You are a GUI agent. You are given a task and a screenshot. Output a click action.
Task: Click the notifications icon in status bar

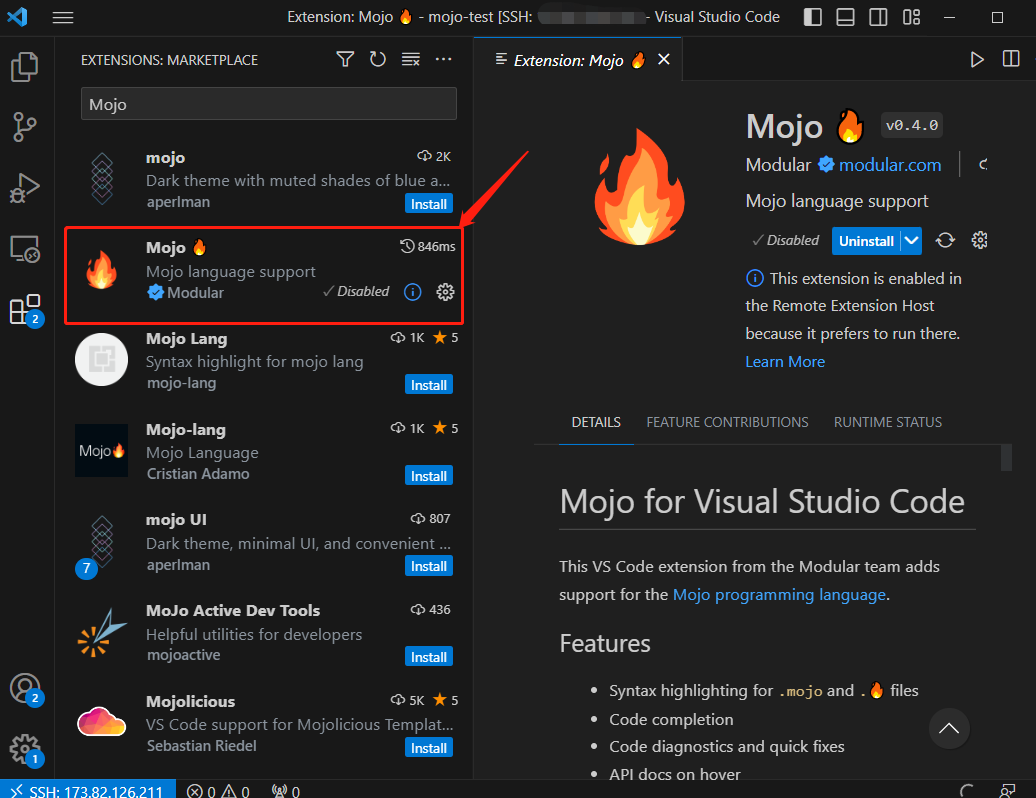point(1007,791)
